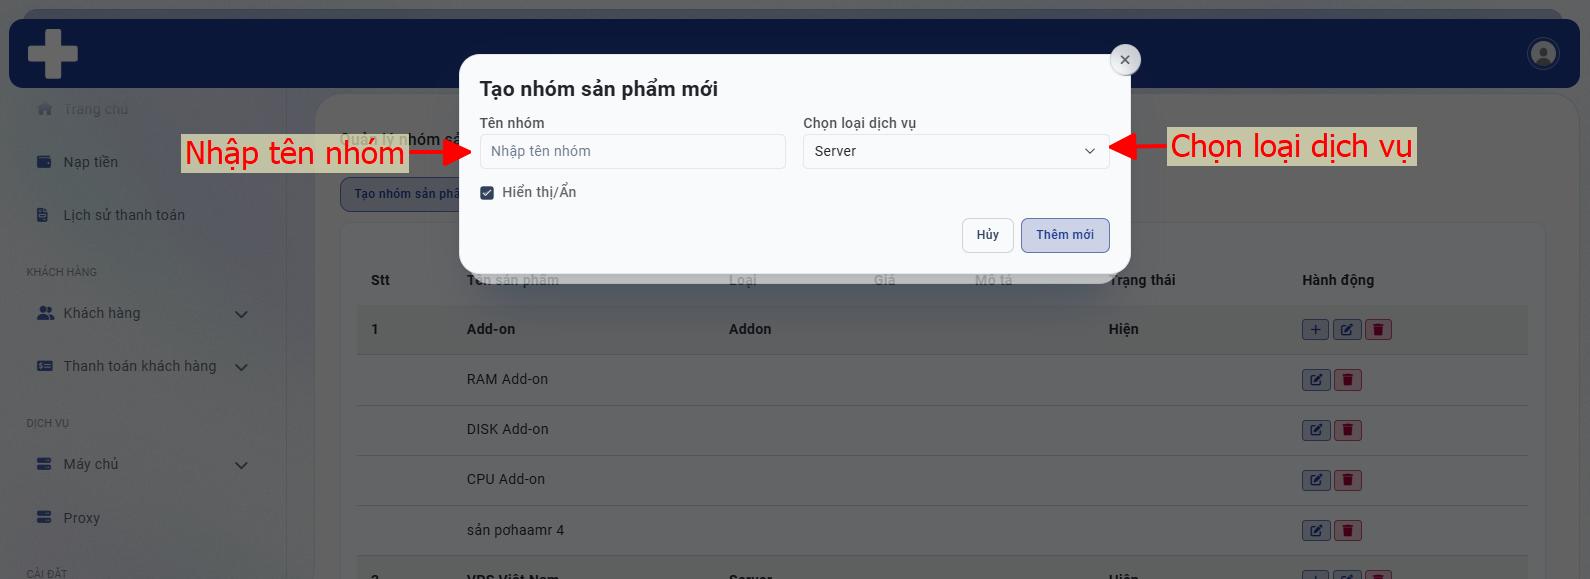Open the Chọn loại dịch vụ dropdown
This screenshot has height=579, width=1590.
pos(956,151)
